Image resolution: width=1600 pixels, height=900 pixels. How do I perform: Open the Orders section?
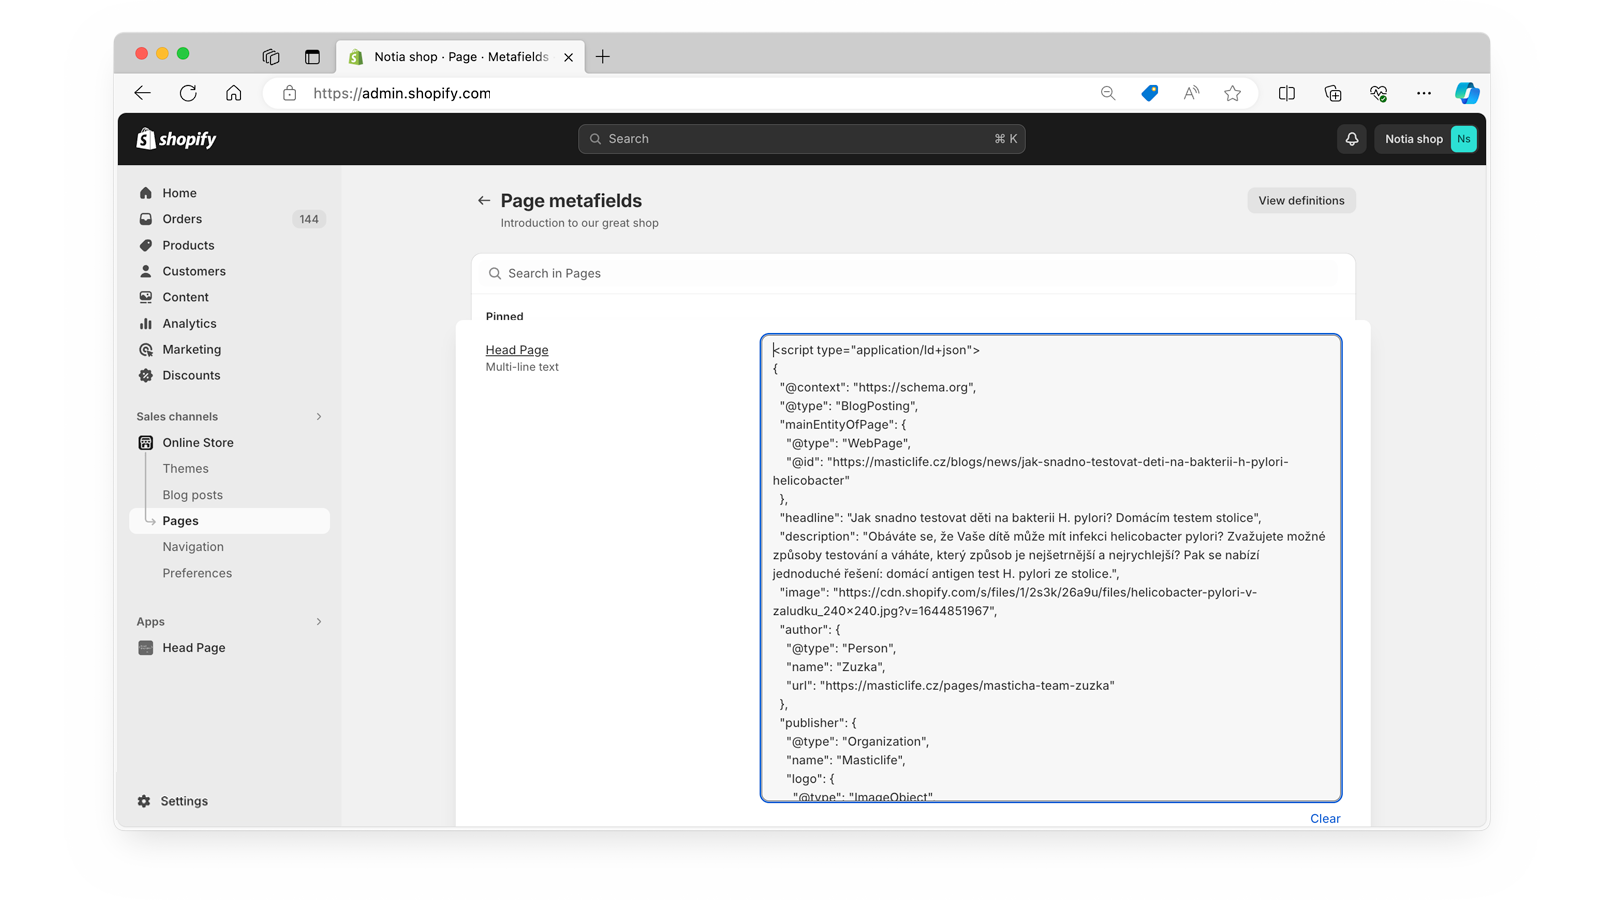182,219
